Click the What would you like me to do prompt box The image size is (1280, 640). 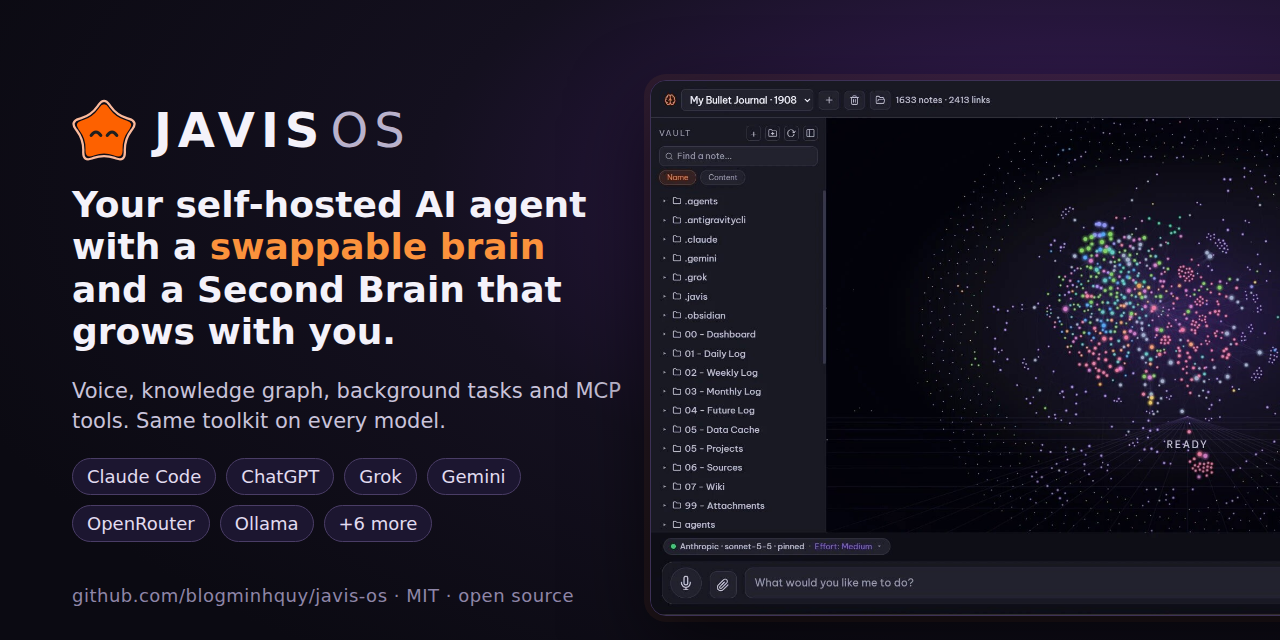pos(1012,583)
